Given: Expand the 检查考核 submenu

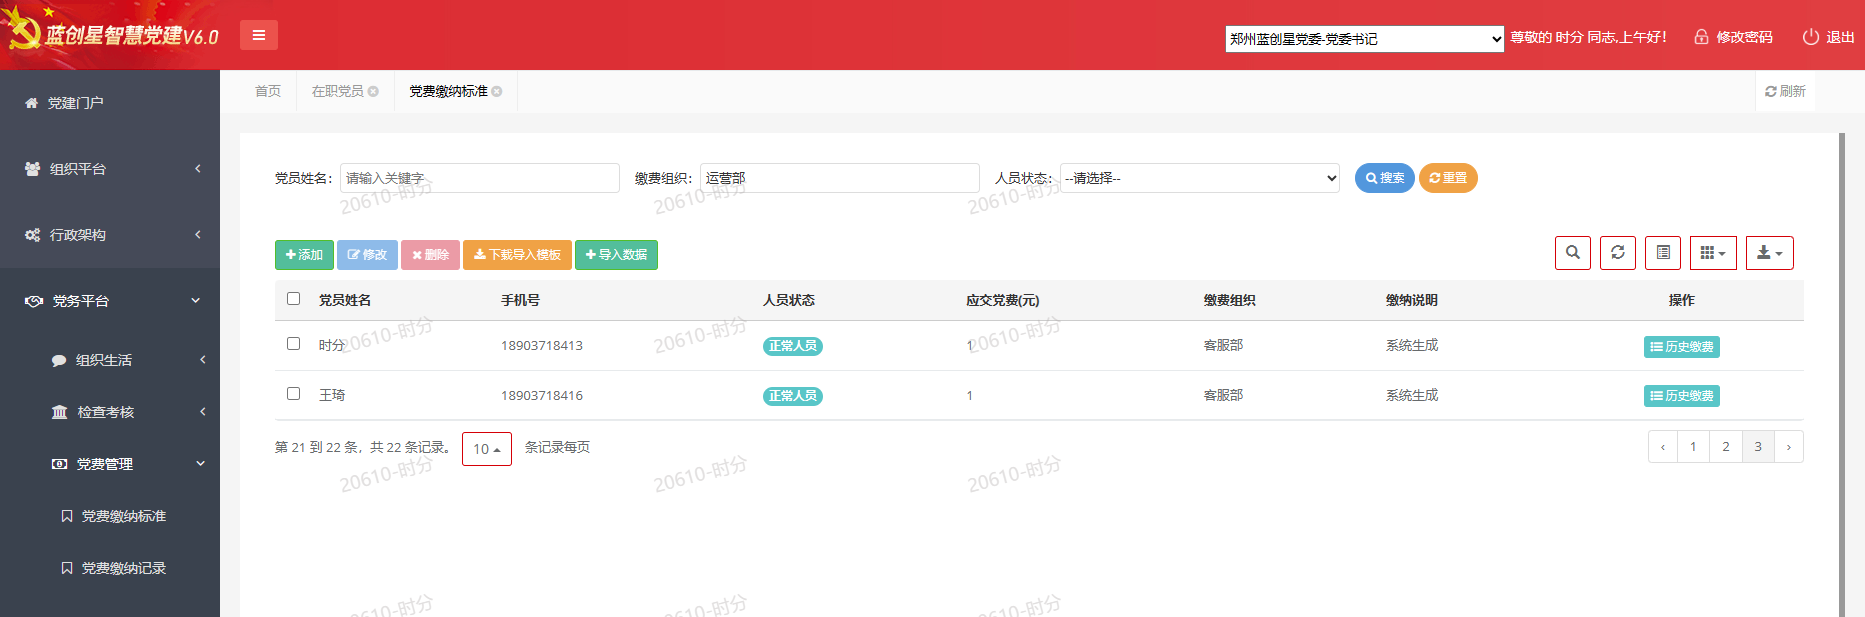Looking at the screenshot, I should 110,412.
